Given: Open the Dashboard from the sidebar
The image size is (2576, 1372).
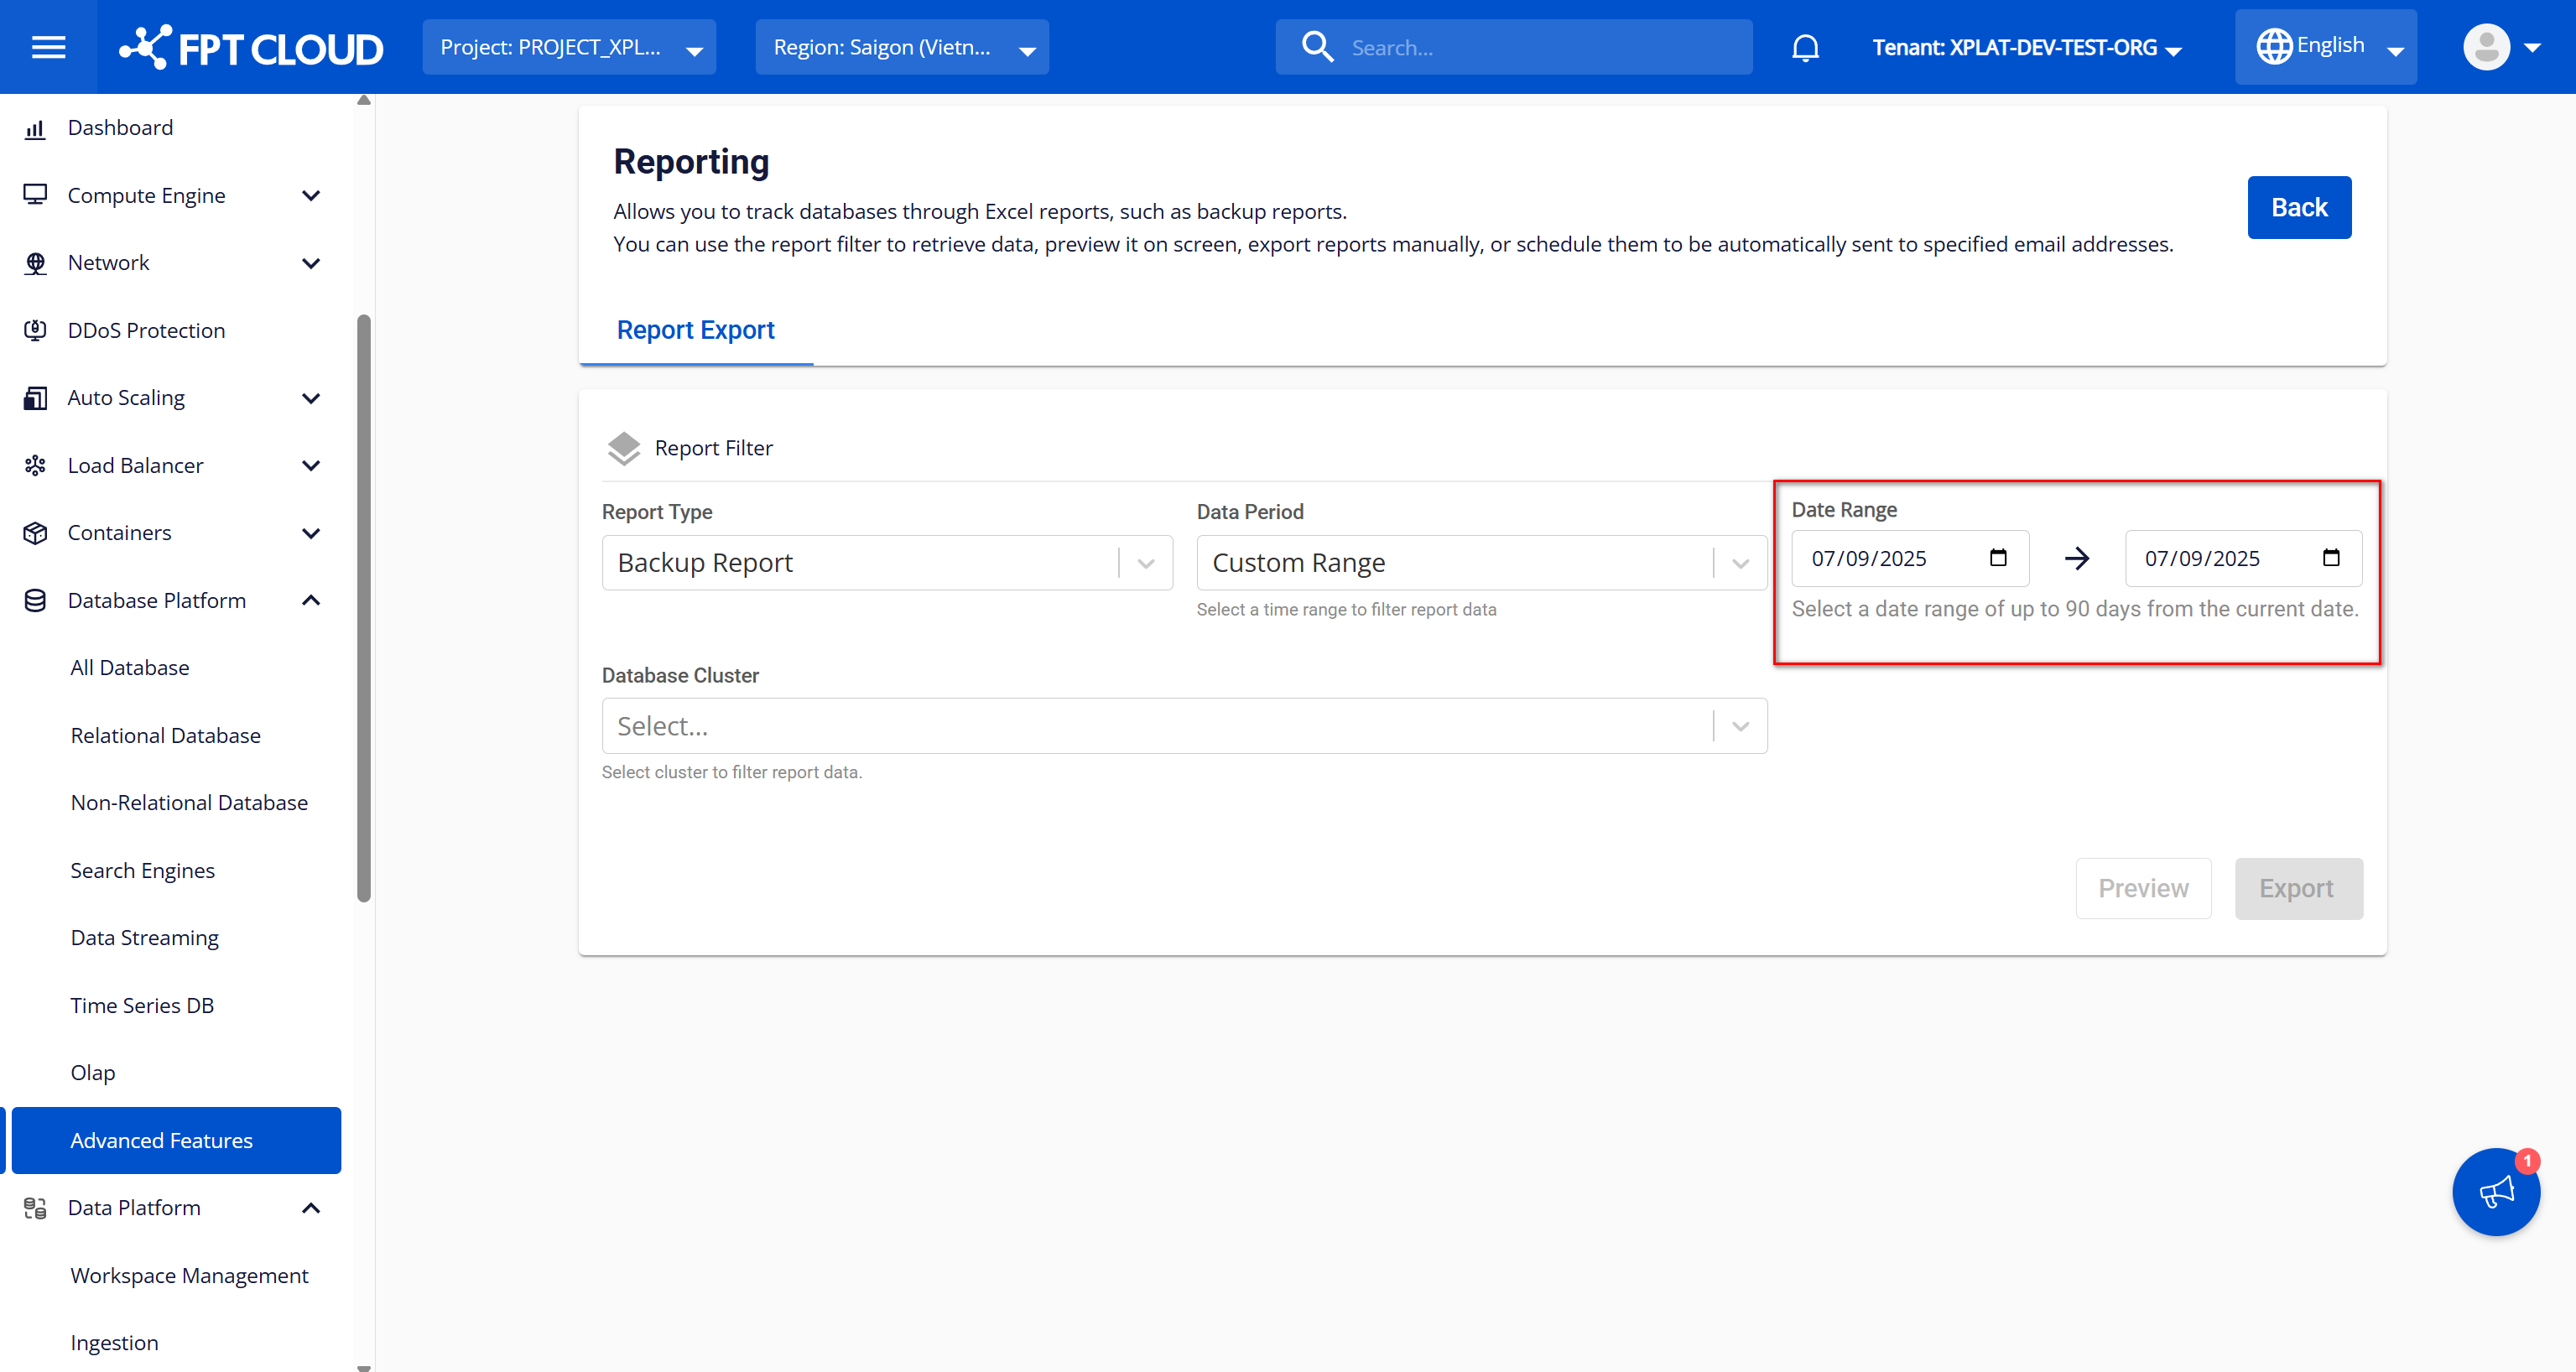Looking at the screenshot, I should pos(120,128).
